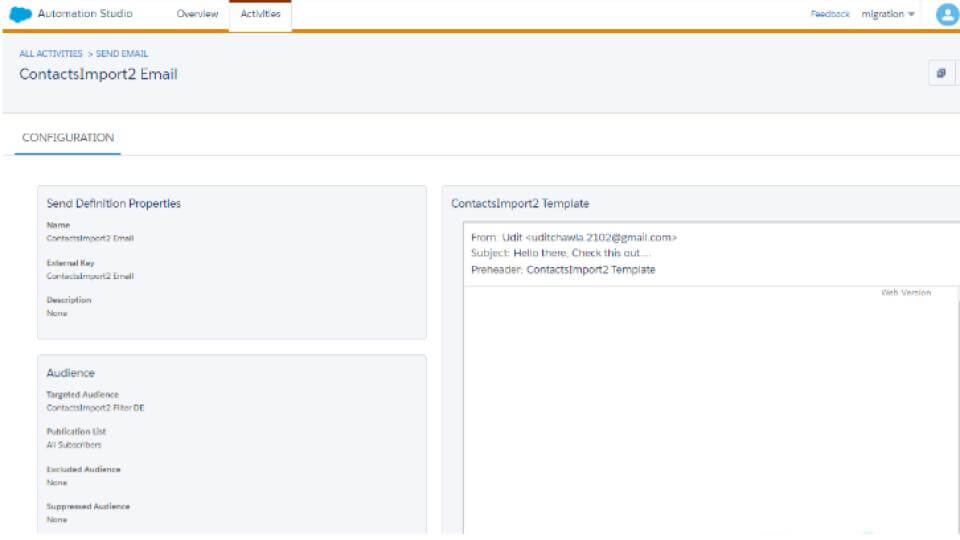Click the ContactsImport2 Email page heading
The image size is (960, 540).
pos(98,74)
